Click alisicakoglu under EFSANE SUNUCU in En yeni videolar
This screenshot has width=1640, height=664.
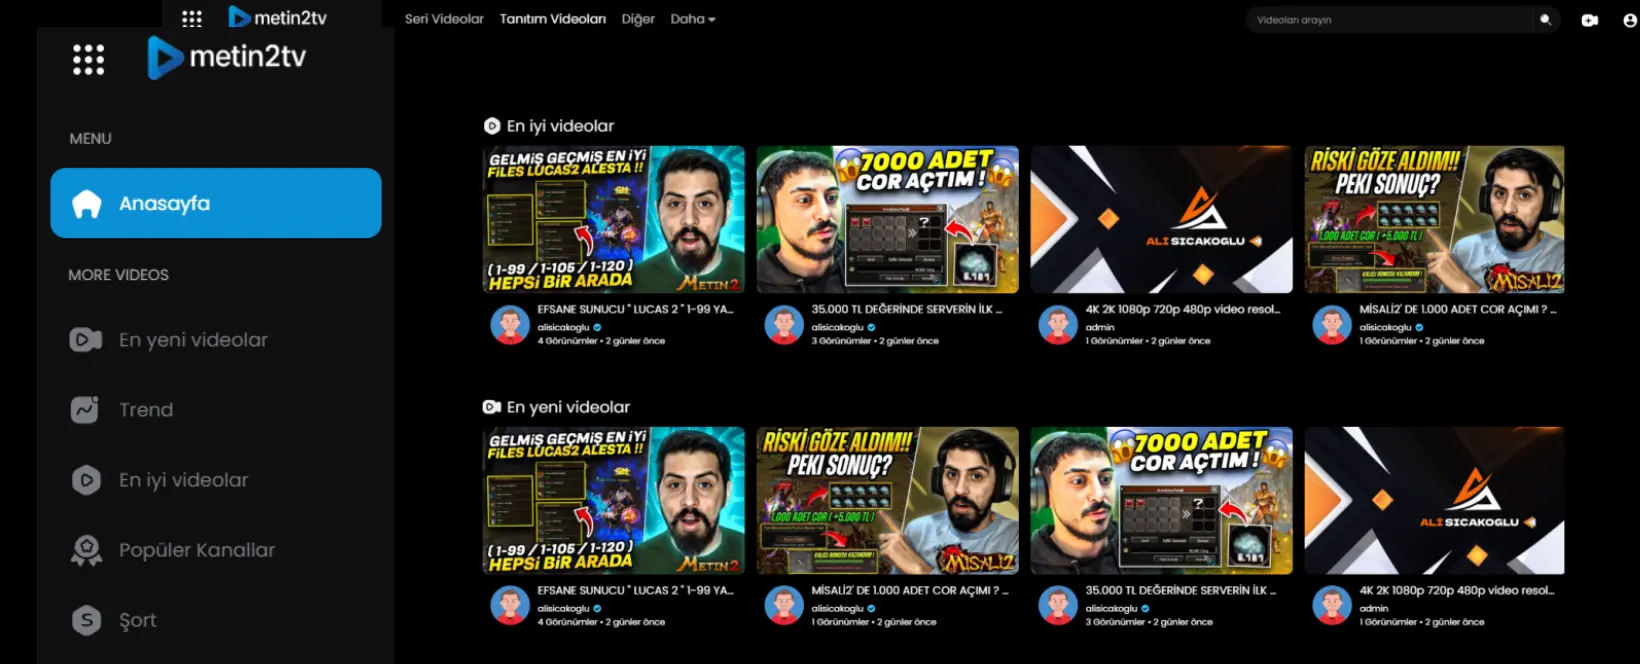pyautogui.click(x=564, y=609)
